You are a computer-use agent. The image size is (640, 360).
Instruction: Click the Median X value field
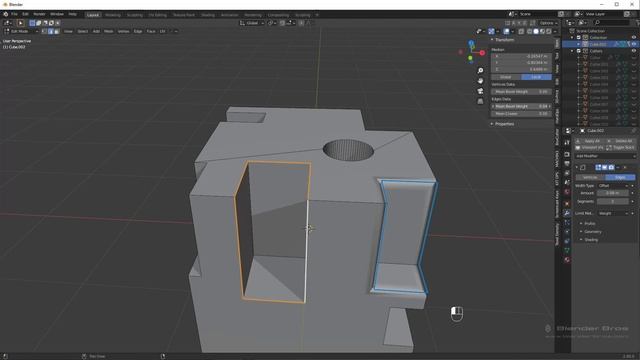tap(522, 56)
